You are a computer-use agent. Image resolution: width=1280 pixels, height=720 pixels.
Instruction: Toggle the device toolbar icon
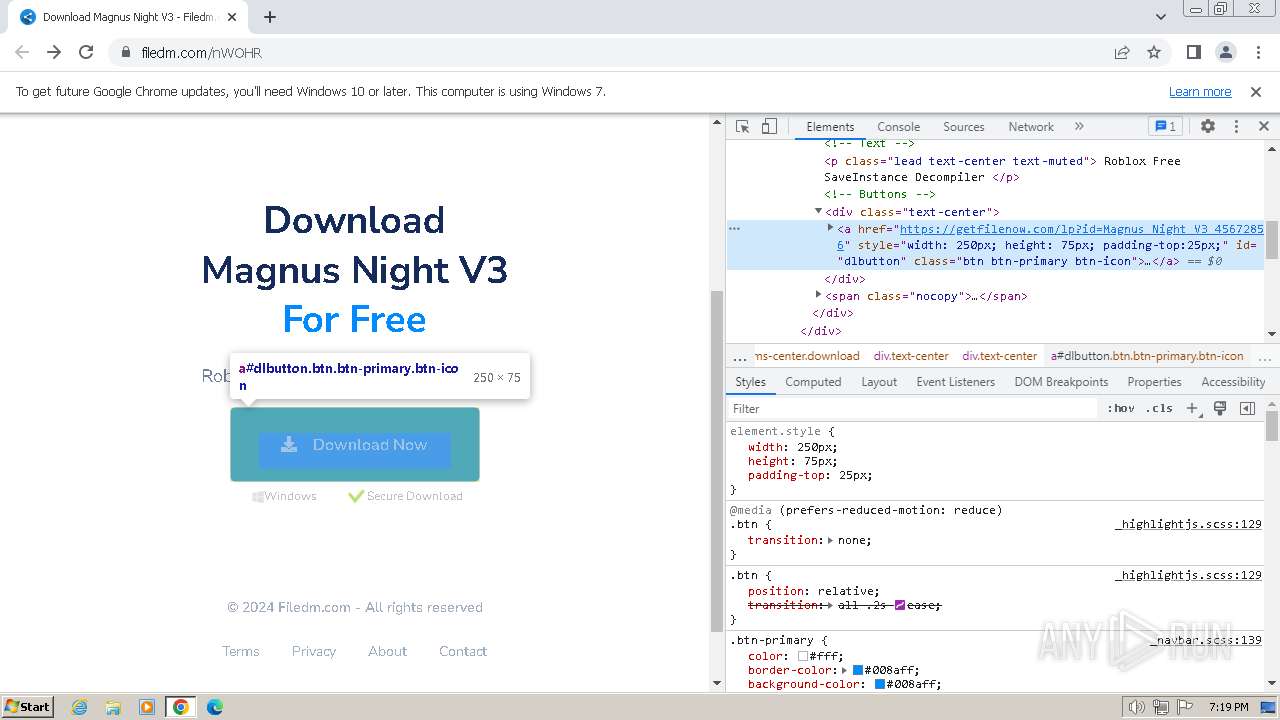[x=769, y=127]
